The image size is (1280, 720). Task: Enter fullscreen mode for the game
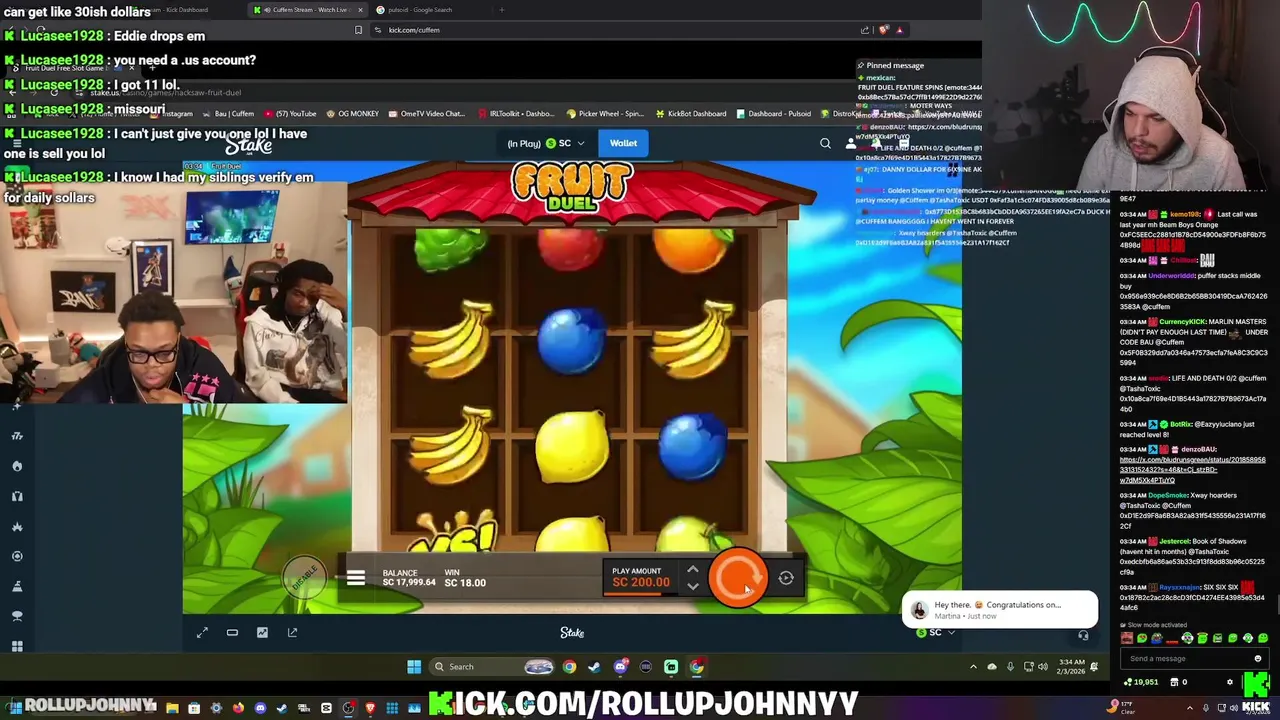coord(202,632)
